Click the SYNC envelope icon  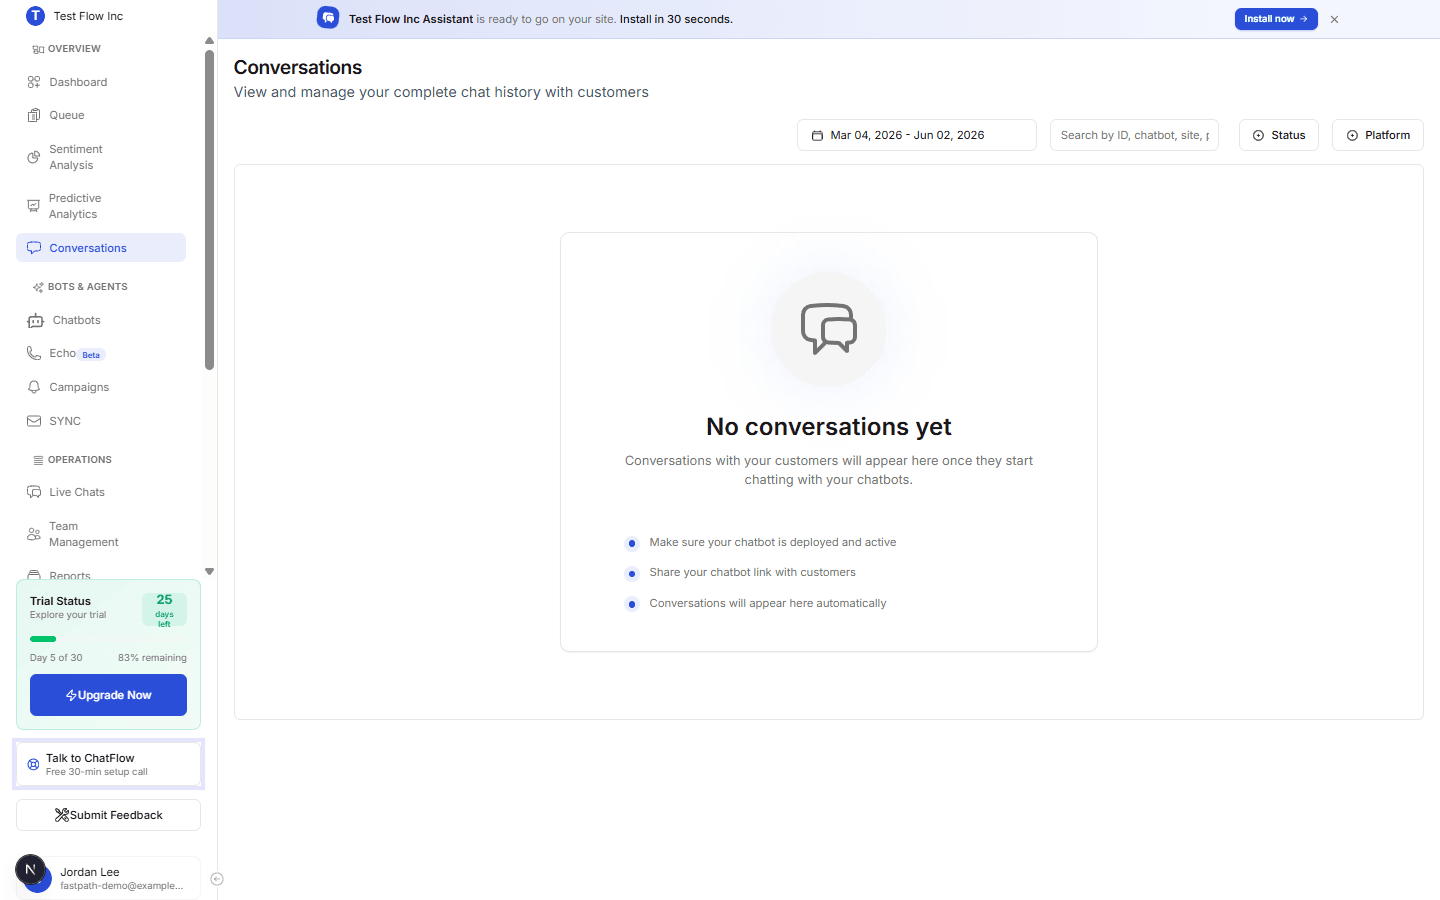click(x=34, y=421)
